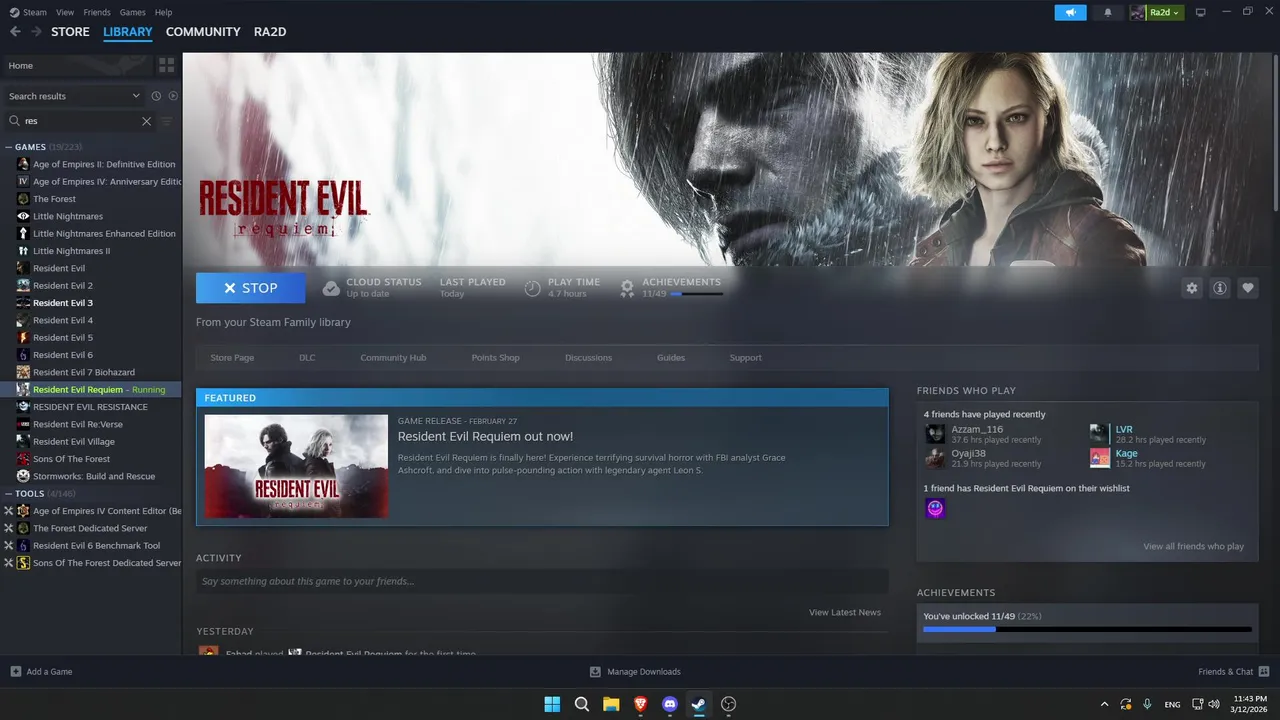Open Oyaji38 friend avatar
The width and height of the screenshot is (1280, 720).
(935, 458)
